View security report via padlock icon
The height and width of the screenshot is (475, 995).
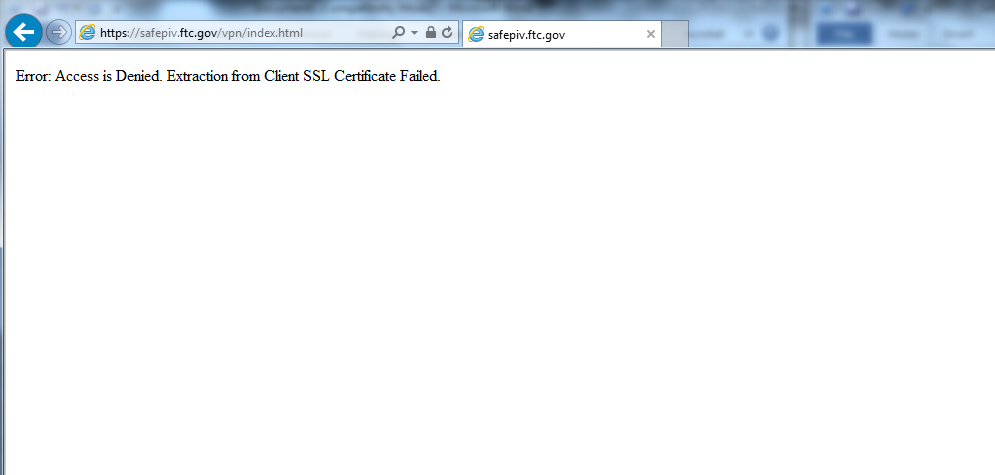pyautogui.click(x=431, y=32)
